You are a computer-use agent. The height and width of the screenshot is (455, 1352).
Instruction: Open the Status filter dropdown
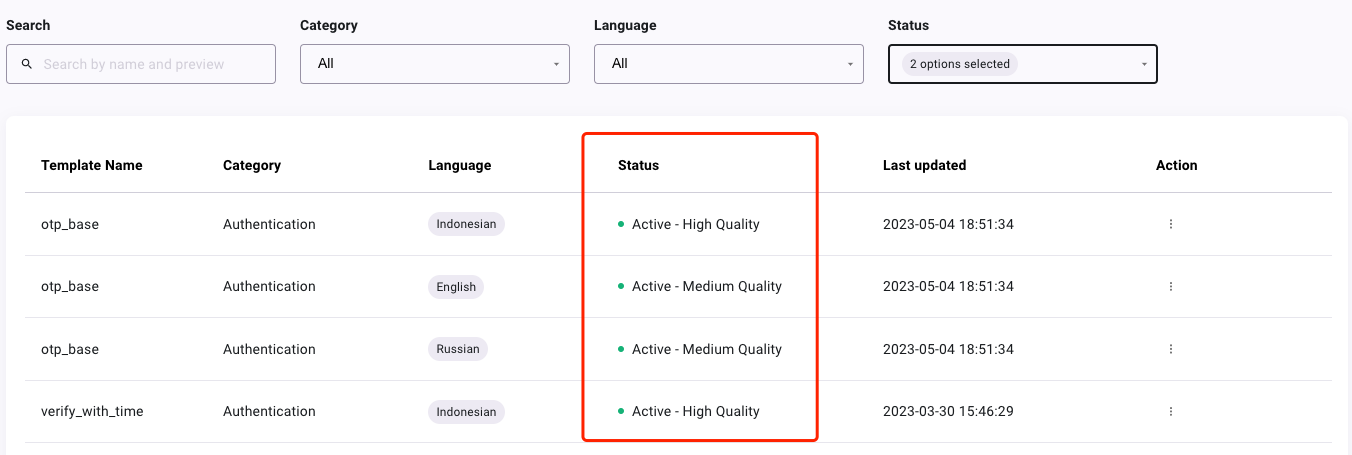tap(1023, 64)
